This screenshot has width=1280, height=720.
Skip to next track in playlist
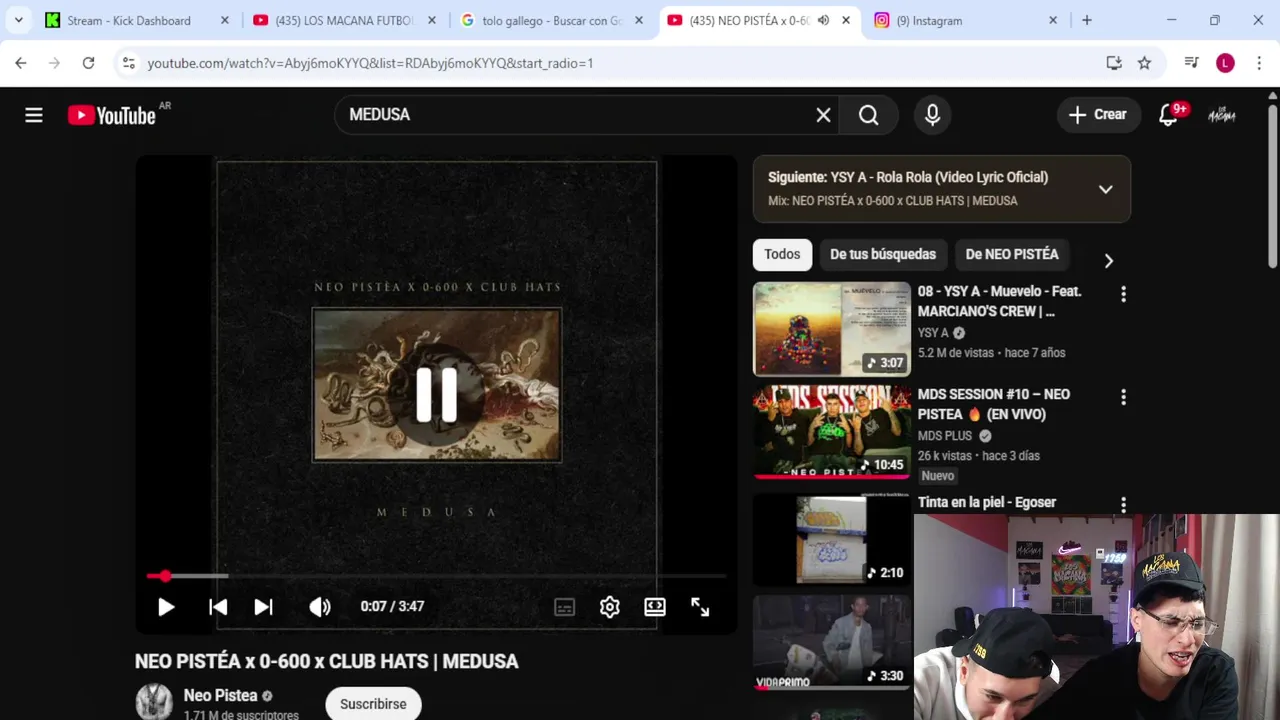263,607
